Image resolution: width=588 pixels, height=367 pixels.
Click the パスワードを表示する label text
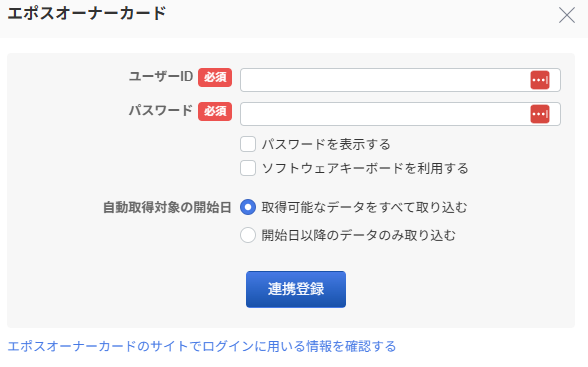coord(326,144)
